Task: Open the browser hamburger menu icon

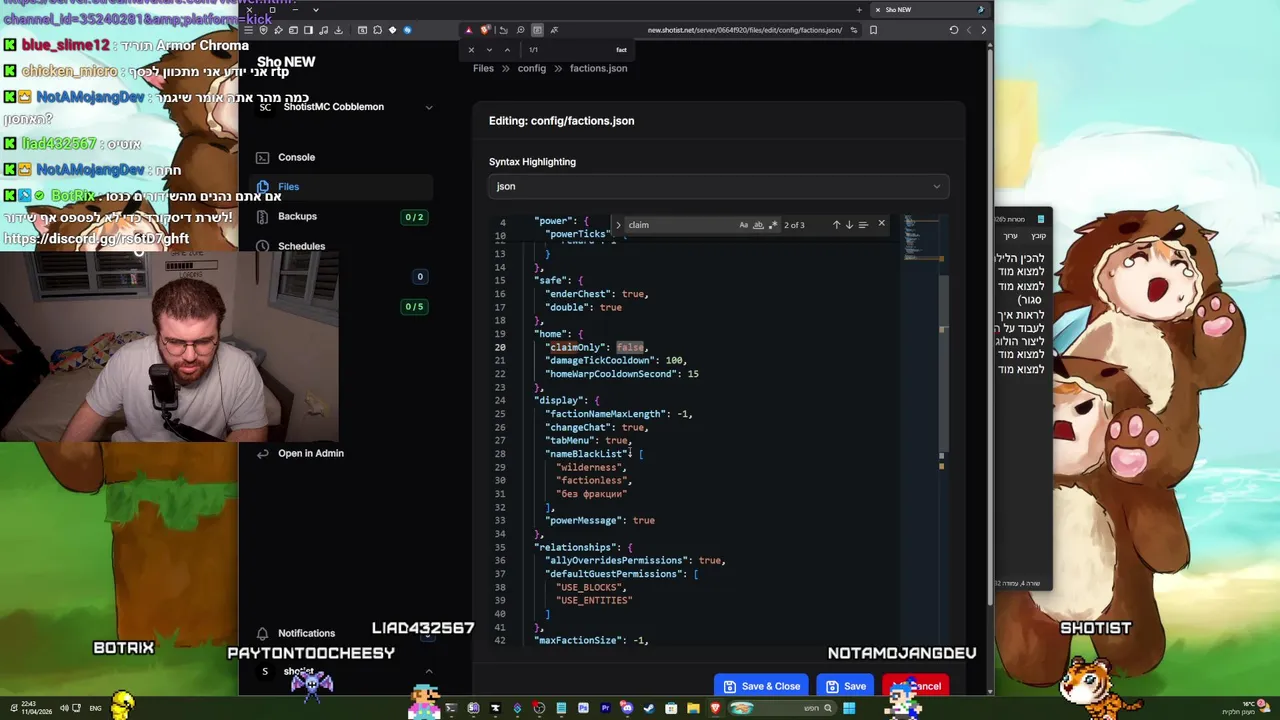Action: tap(249, 30)
